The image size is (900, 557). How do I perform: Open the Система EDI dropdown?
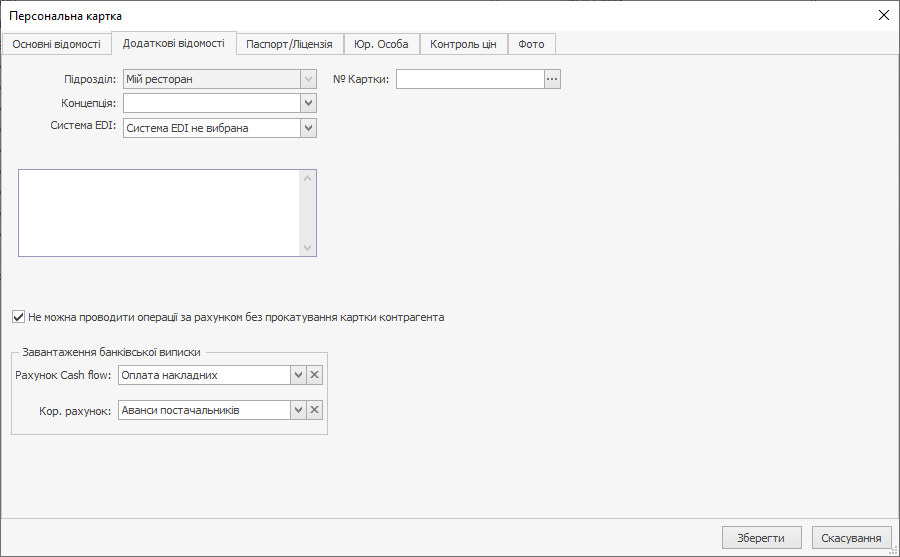pyautogui.click(x=308, y=128)
